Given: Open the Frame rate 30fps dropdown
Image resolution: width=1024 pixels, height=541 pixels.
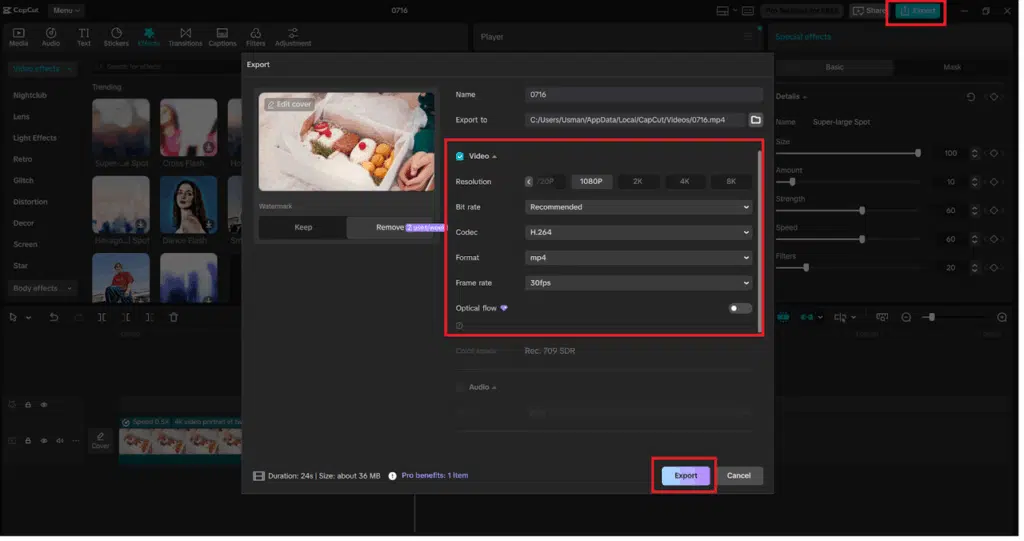Looking at the screenshot, I should [x=638, y=283].
